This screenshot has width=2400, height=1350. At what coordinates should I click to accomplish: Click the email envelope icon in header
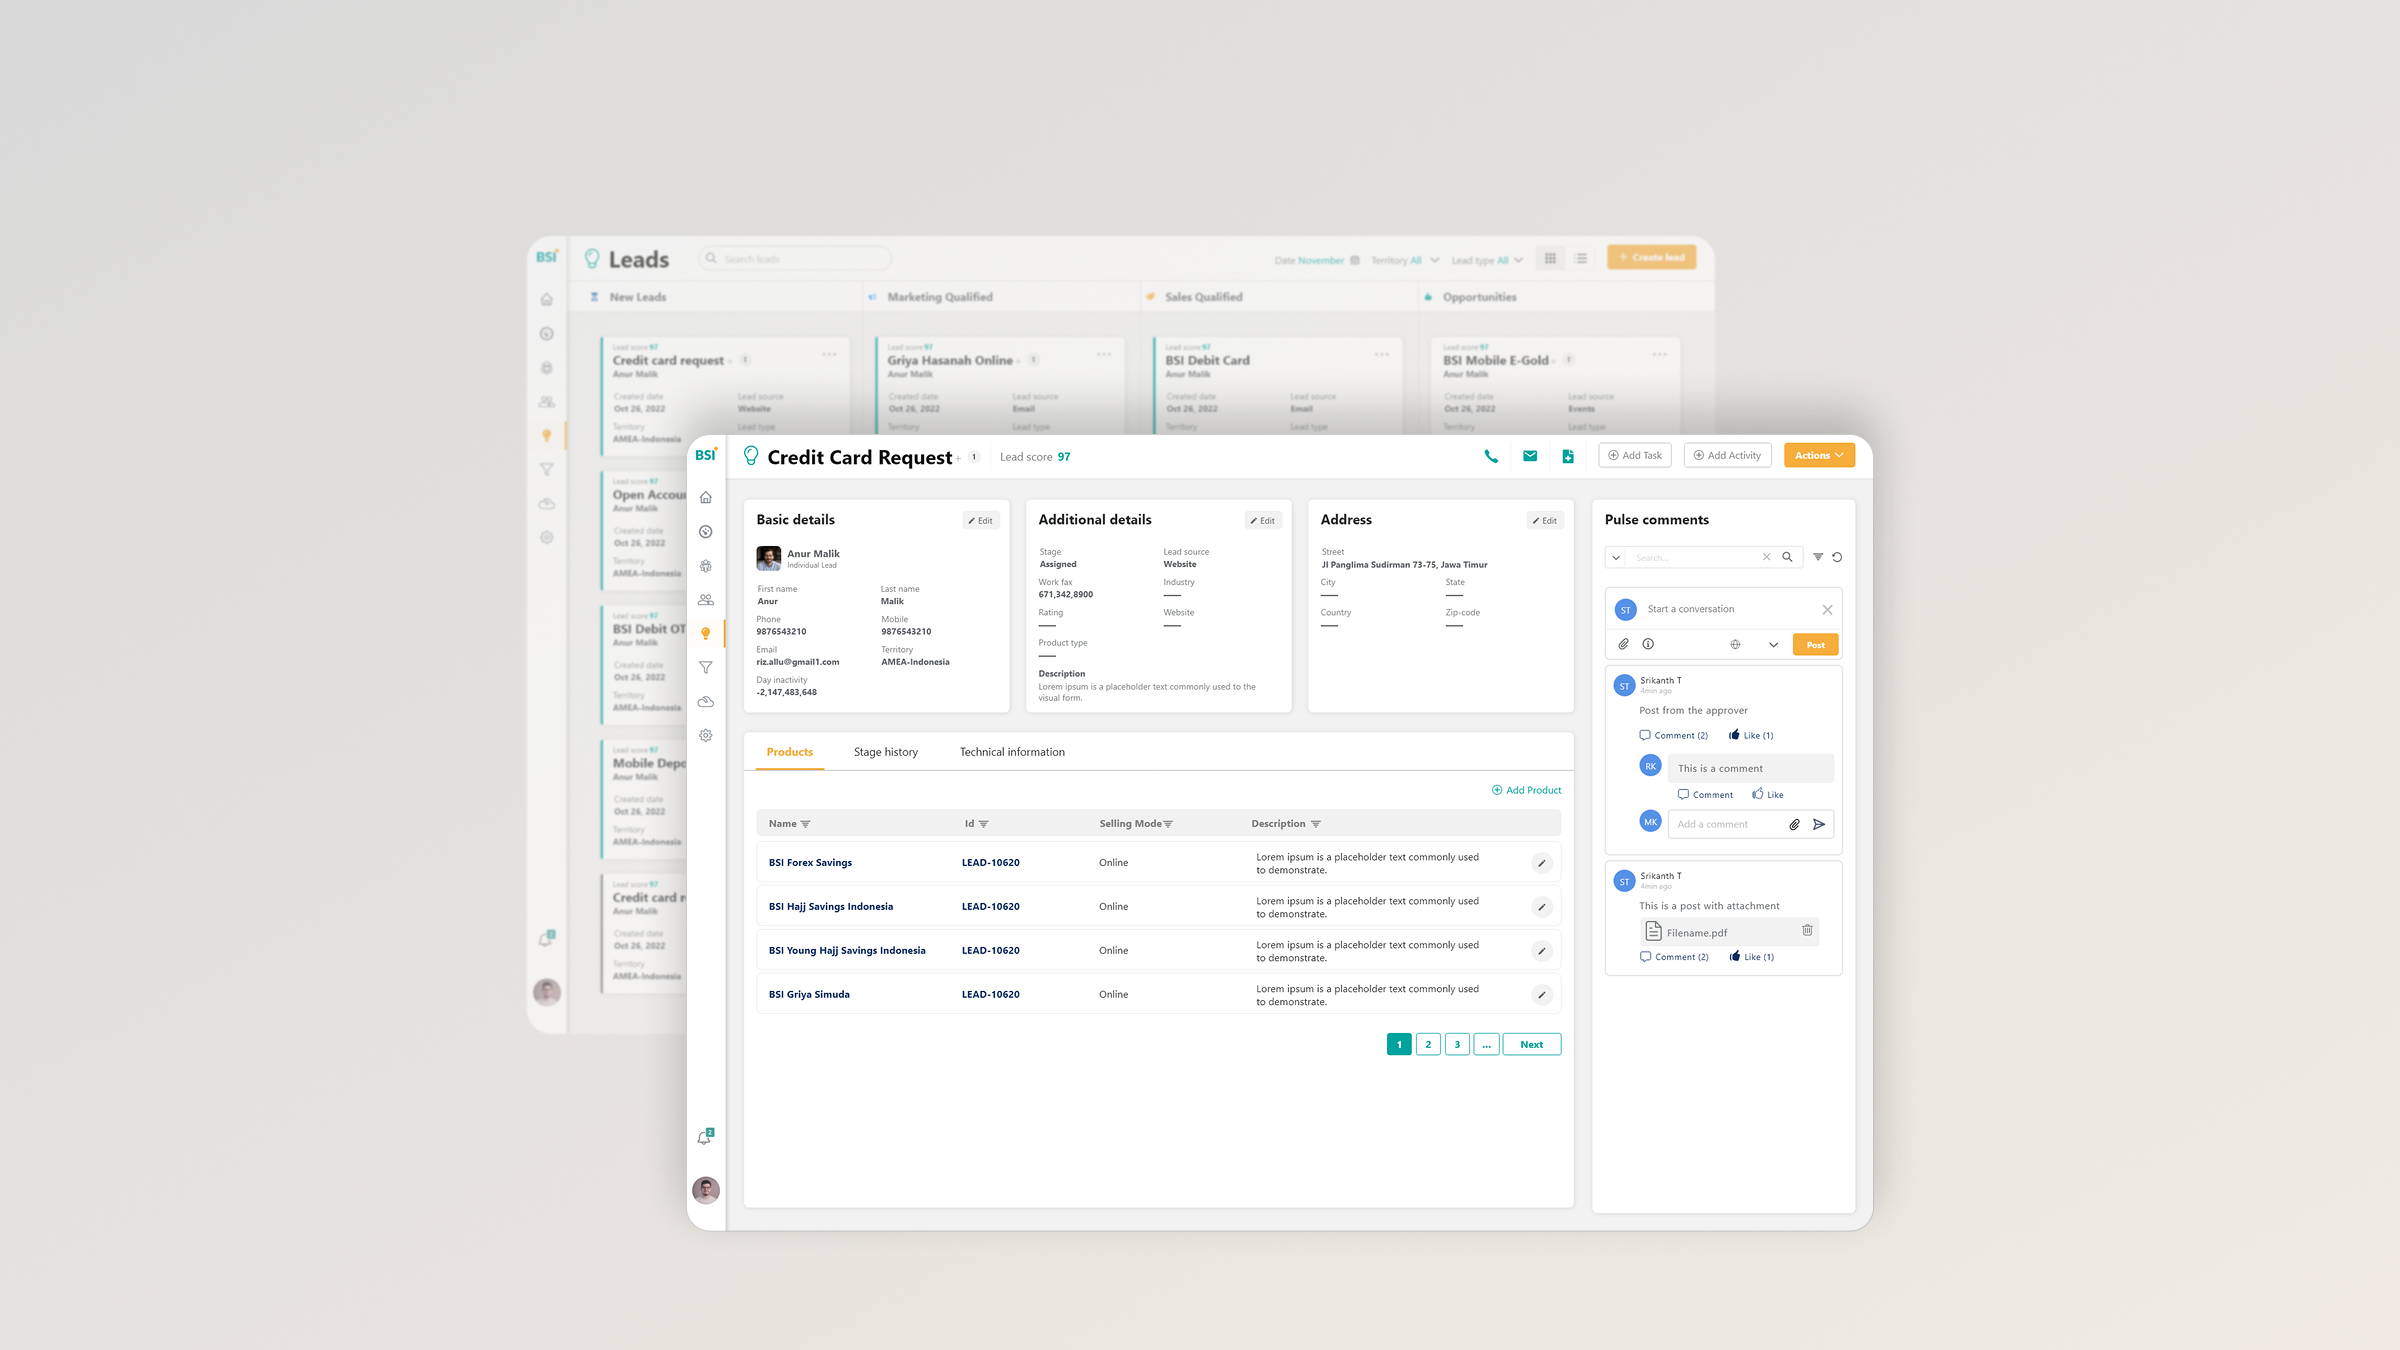pyautogui.click(x=1530, y=456)
